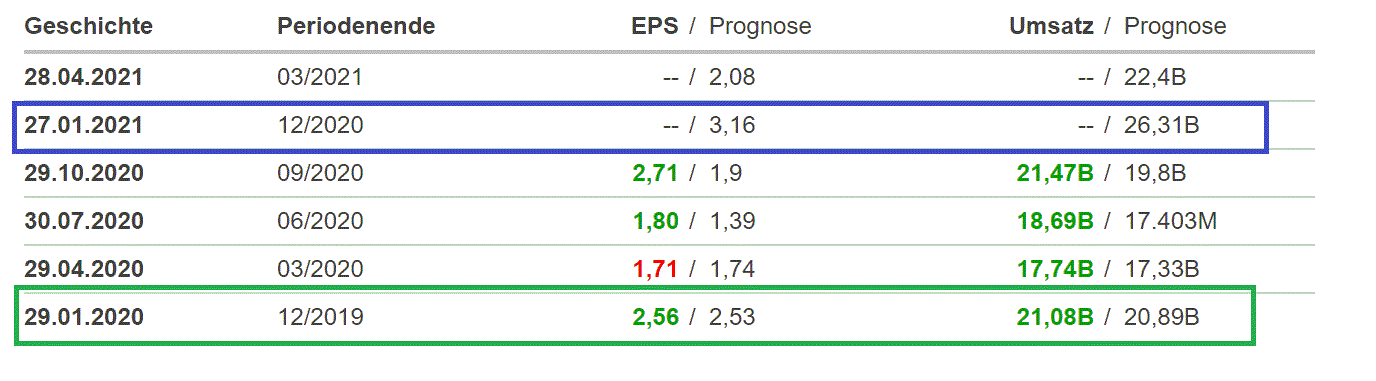This screenshot has height=381, width=1376.
Task: Select the 27.01.2021 date entry
Action: 84,125
